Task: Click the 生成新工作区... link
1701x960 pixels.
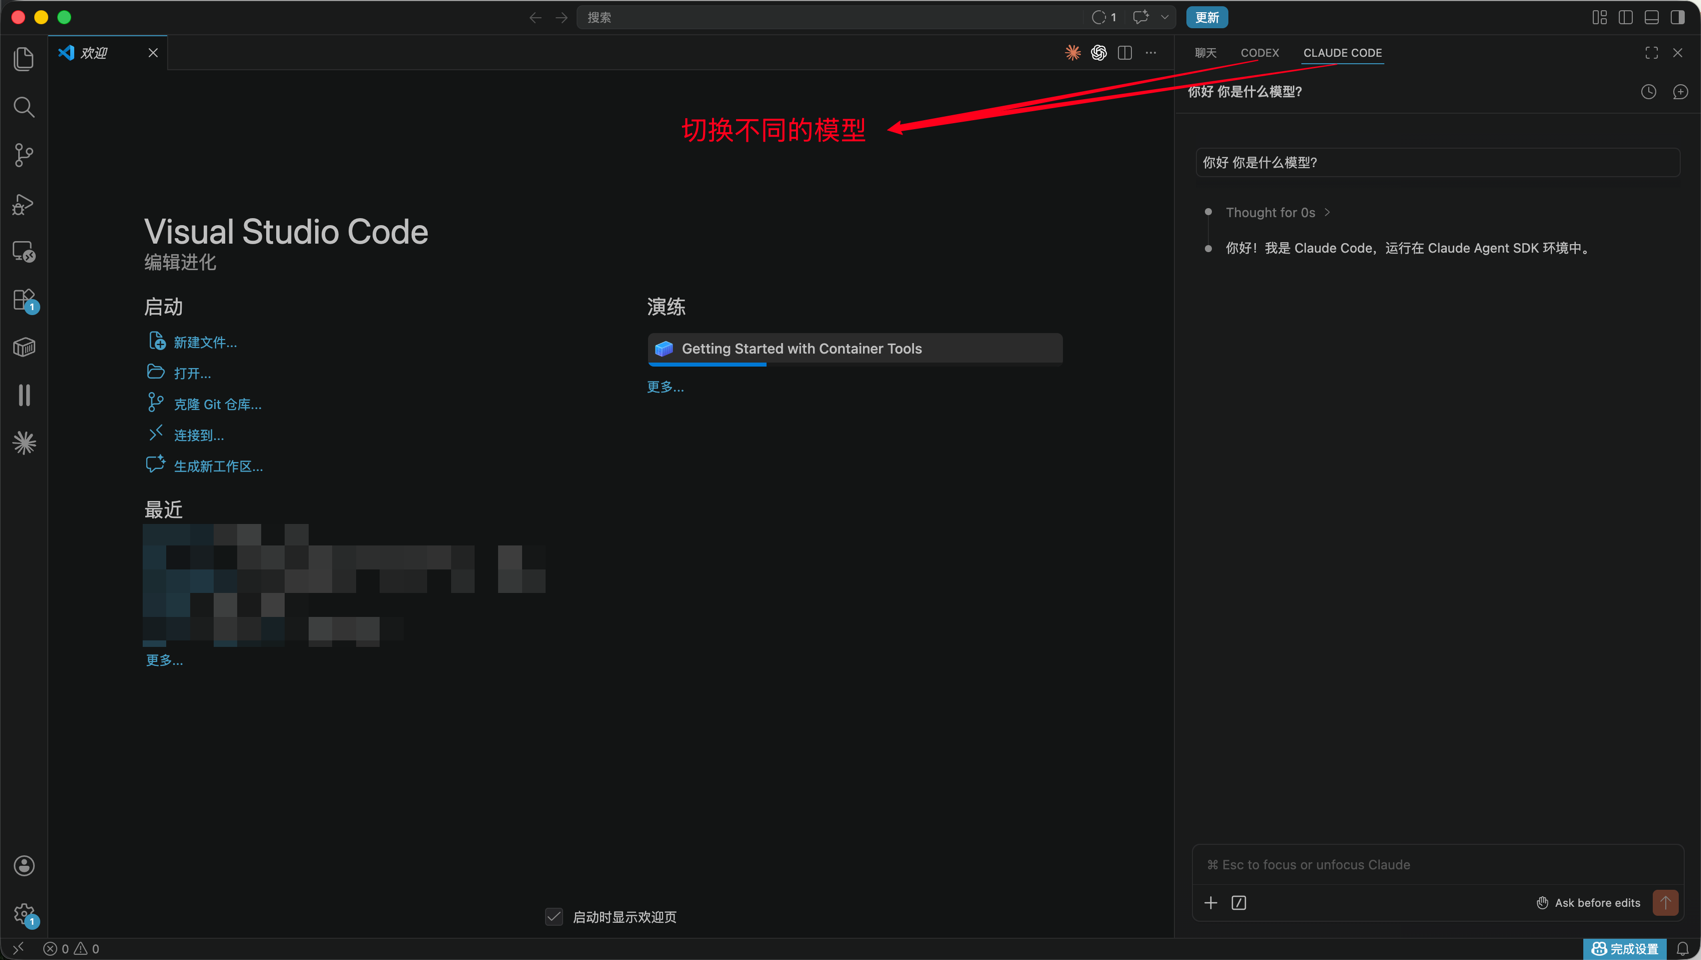Action: (x=218, y=466)
